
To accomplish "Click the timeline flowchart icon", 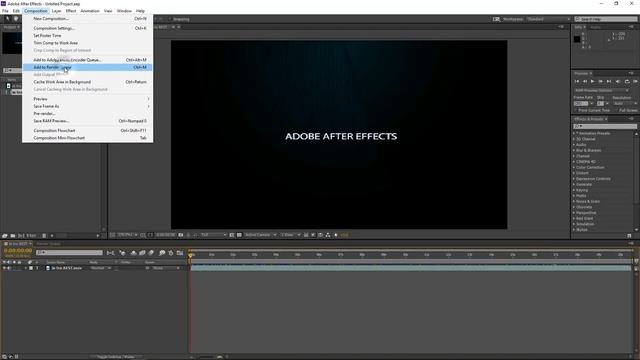I will click(x=110, y=253).
